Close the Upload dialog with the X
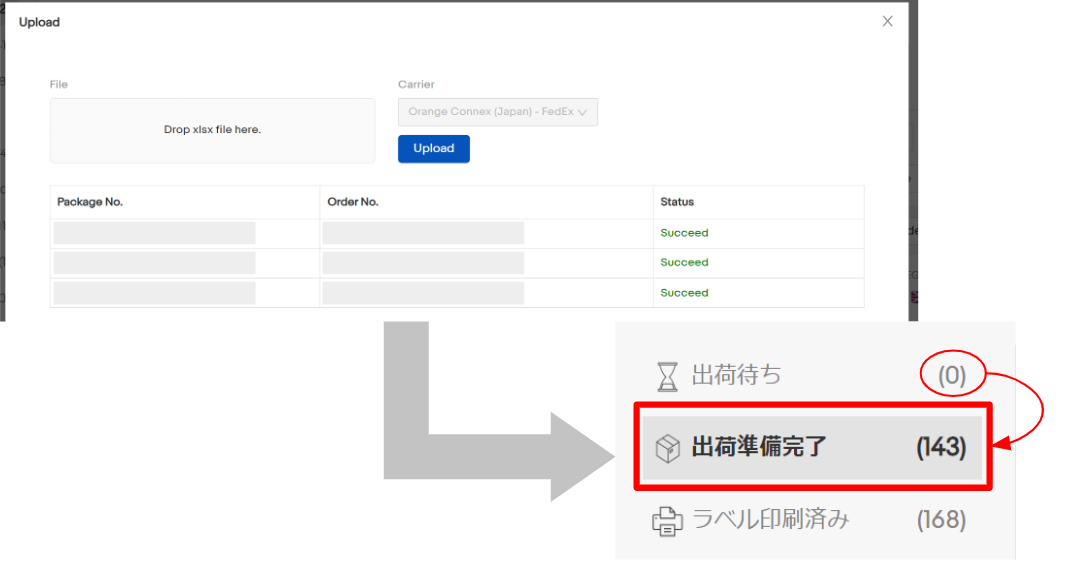Screen dimensions: 1092x580 click(887, 21)
